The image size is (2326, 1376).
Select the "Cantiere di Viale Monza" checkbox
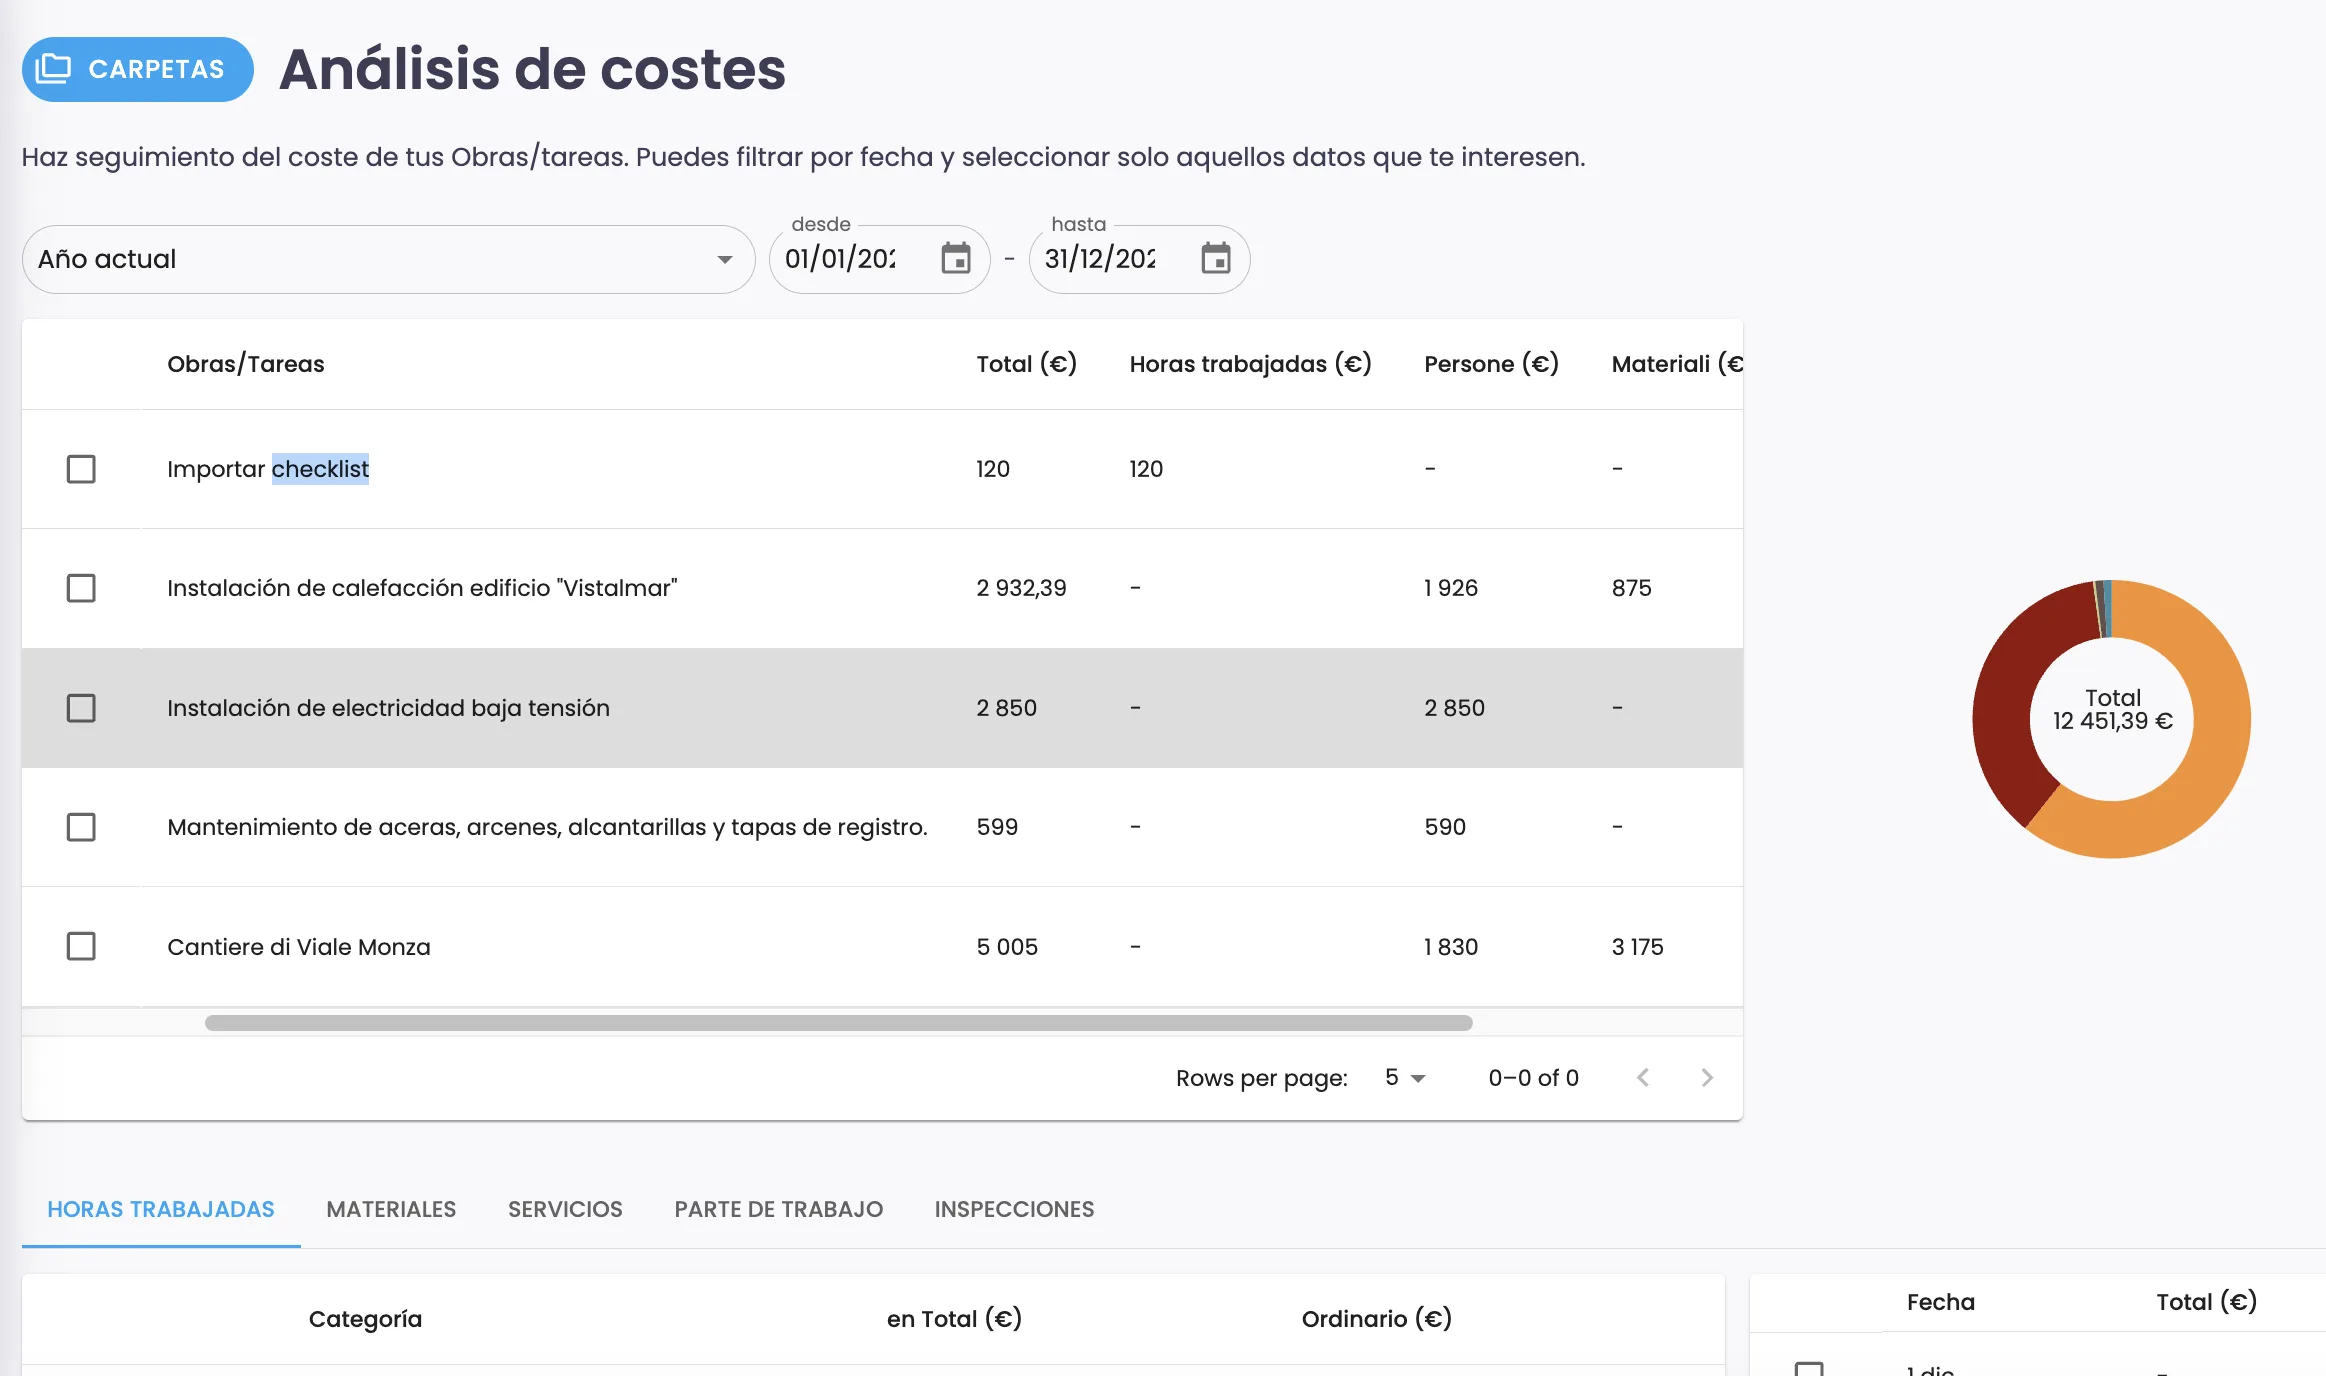(81, 946)
